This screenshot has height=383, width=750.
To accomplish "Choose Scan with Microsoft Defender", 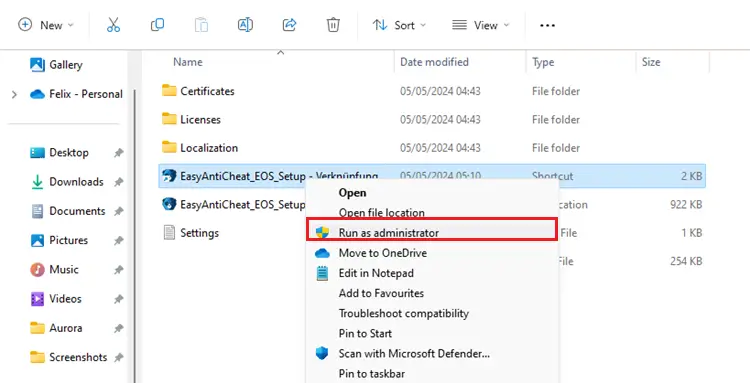I will click(x=414, y=354).
